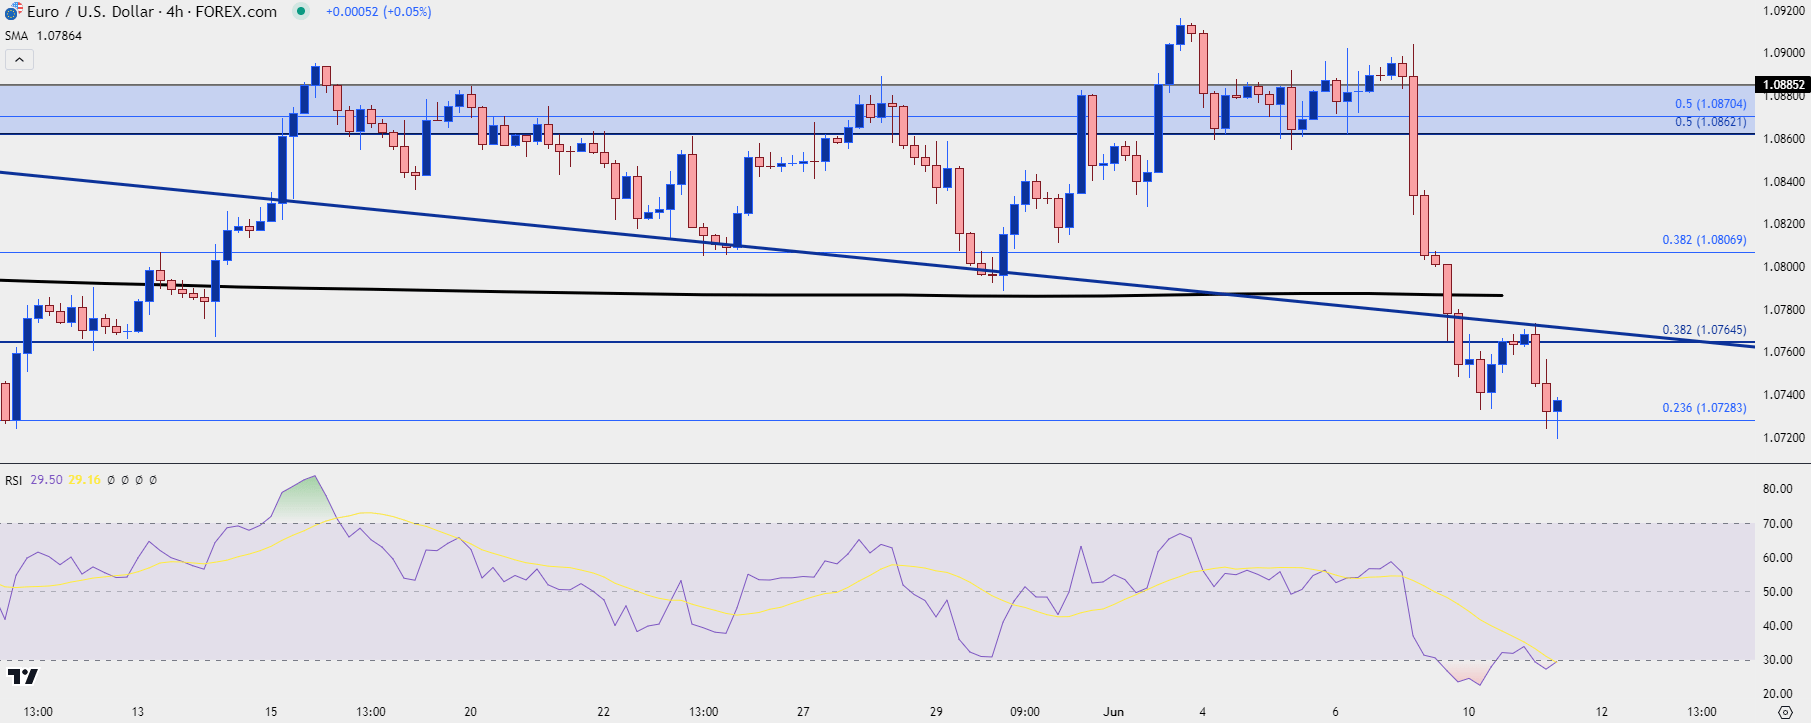The image size is (1811, 723).
Task: Click the 1.07200 price axis label
Action: coord(1784,438)
